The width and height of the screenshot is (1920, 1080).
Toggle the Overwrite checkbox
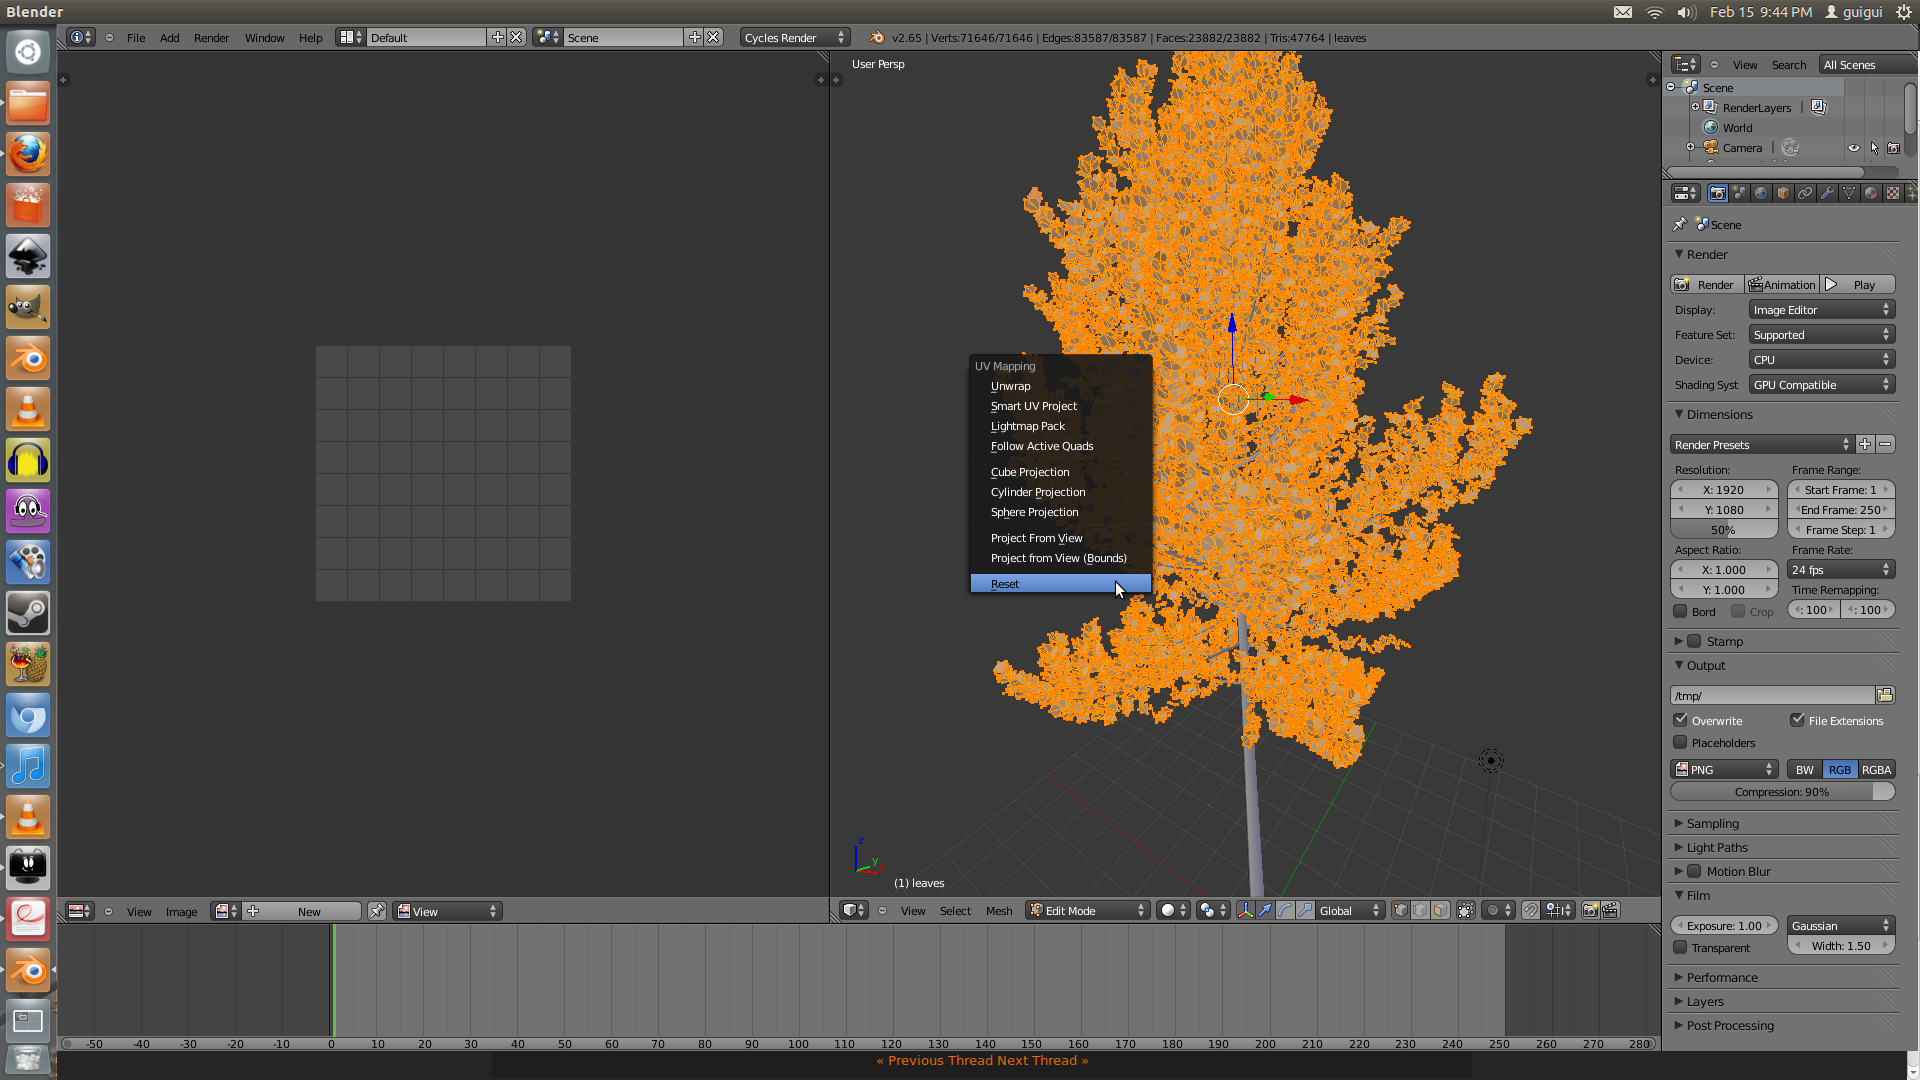coord(1680,720)
